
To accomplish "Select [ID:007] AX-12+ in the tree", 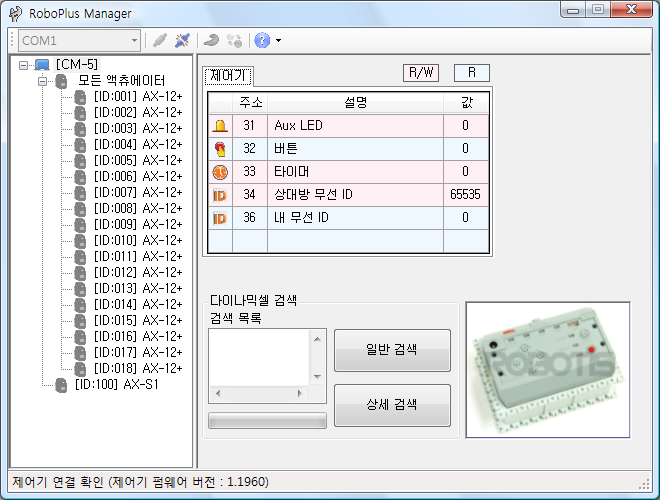I will click(137, 192).
